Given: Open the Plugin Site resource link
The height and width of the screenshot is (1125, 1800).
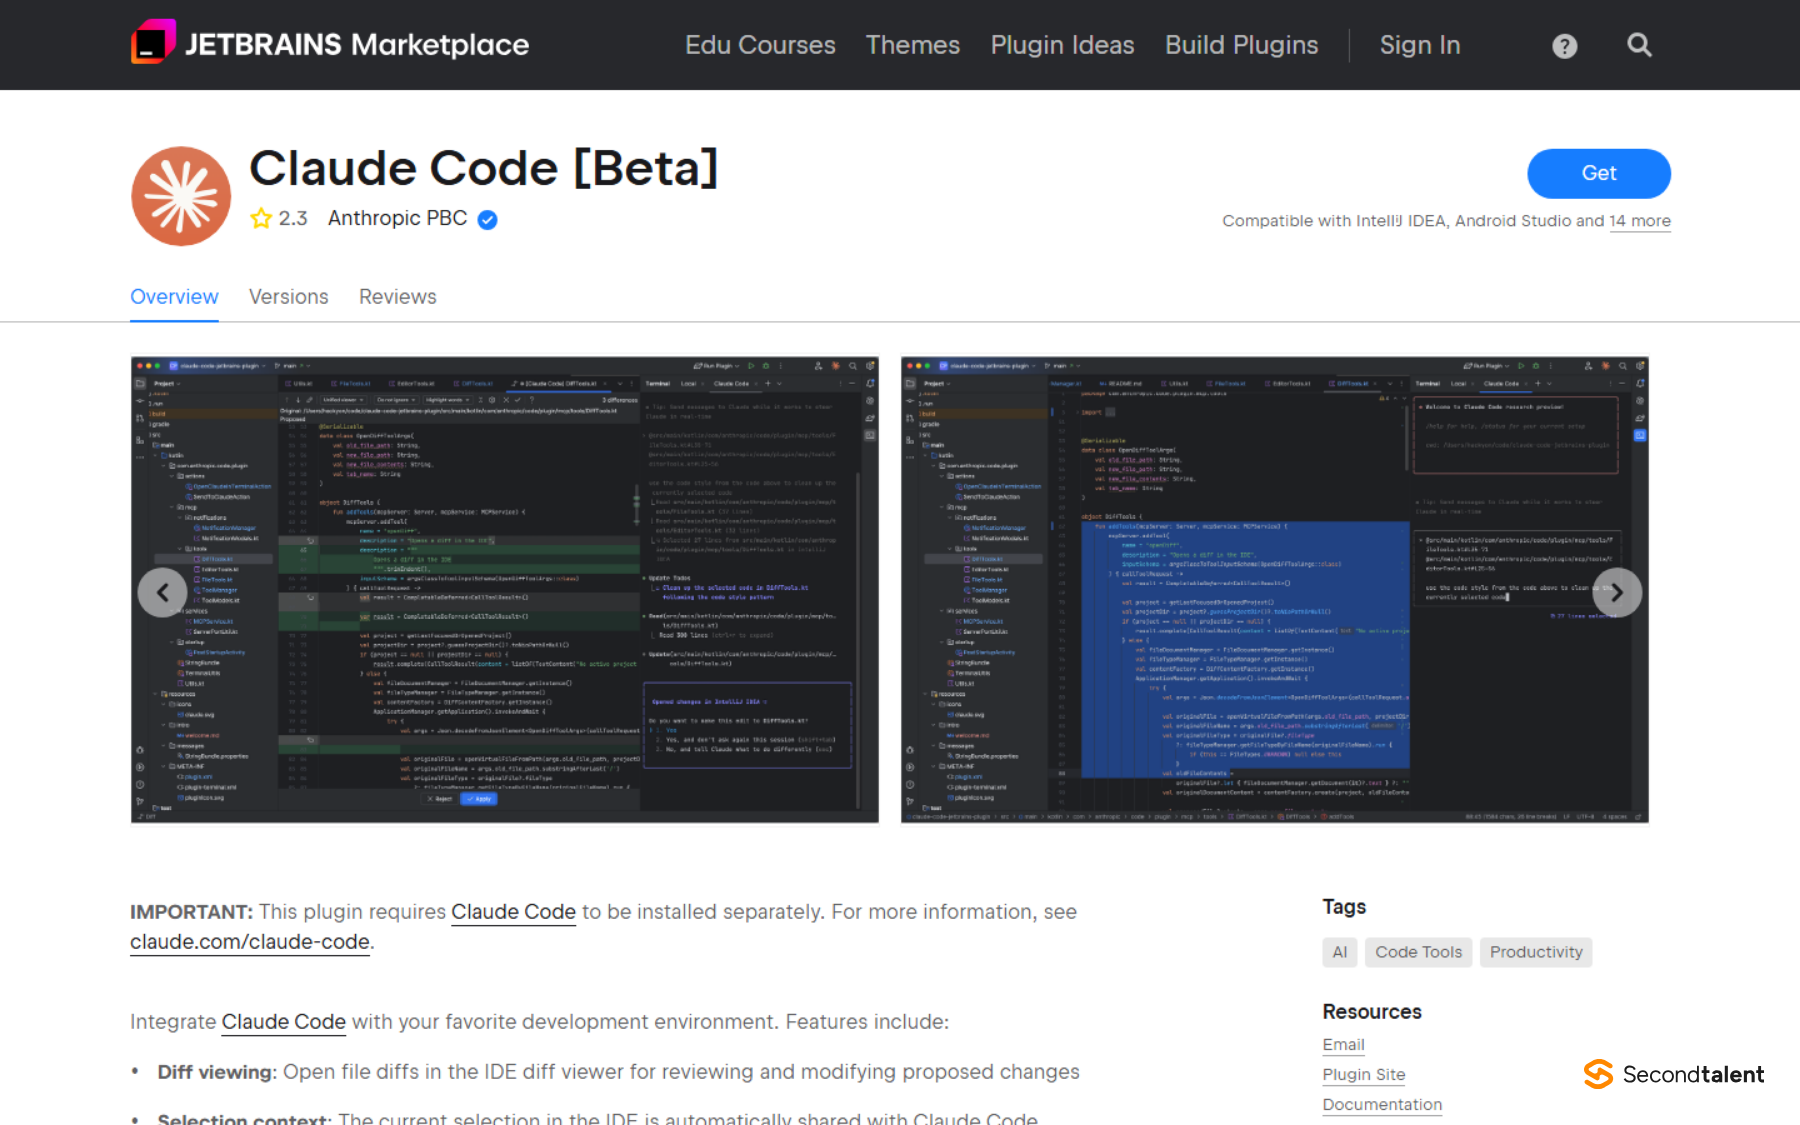Looking at the screenshot, I should click(1364, 1075).
